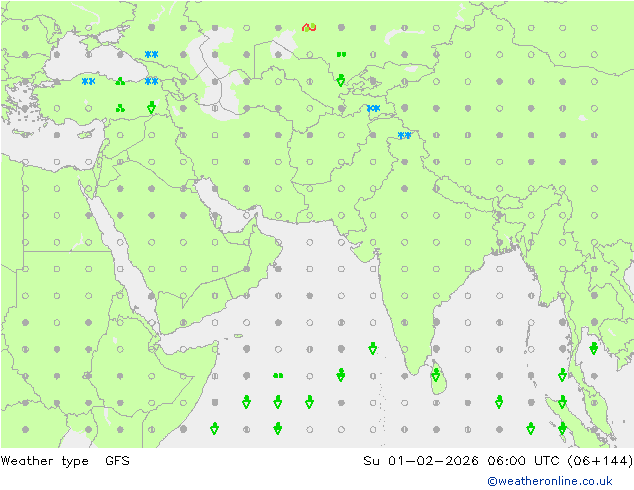Click the forecast offset text '(06+144)'

point(600,461)
